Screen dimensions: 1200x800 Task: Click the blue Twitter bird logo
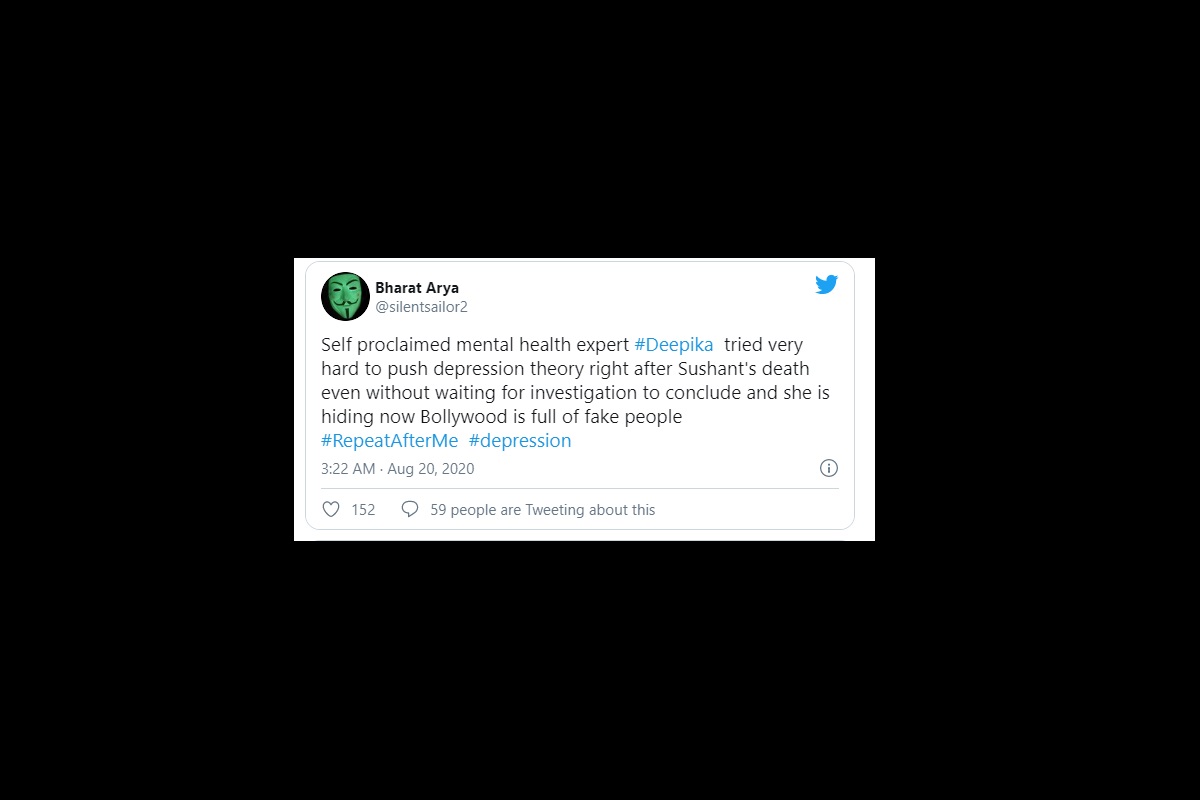pos(826,285)
